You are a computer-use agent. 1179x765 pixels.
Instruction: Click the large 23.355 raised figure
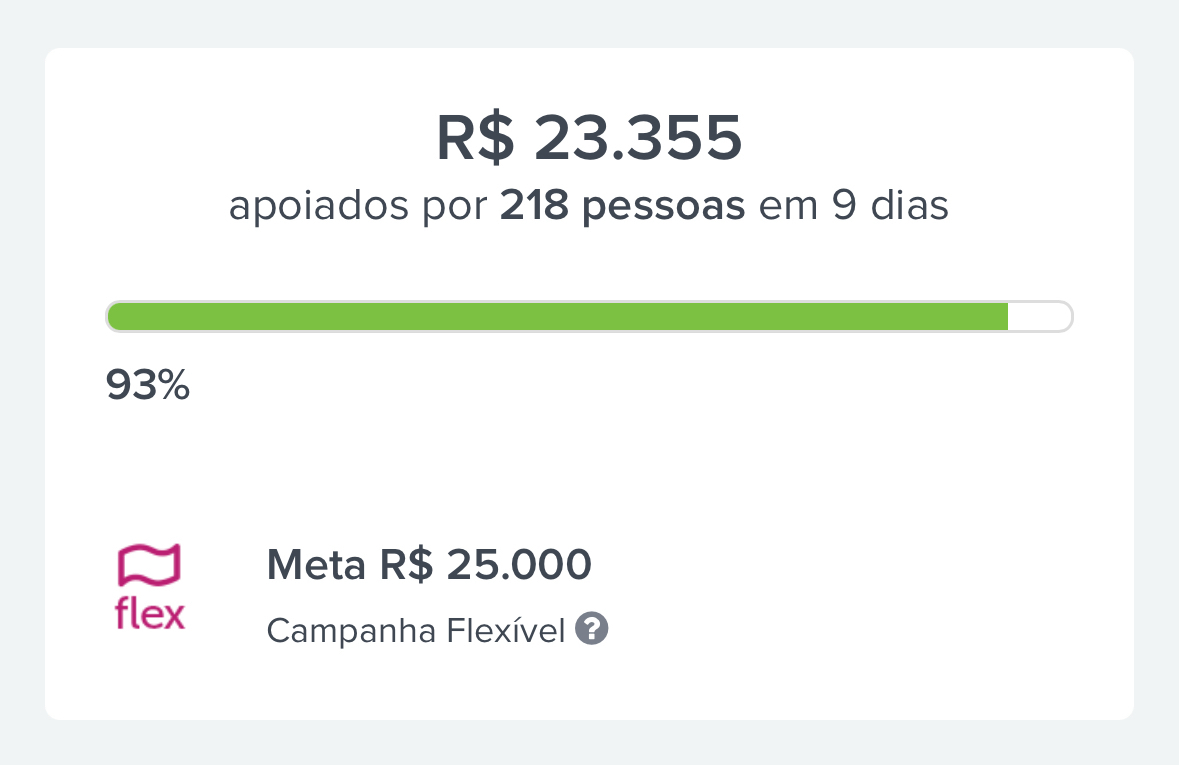(x=638, y=139)
